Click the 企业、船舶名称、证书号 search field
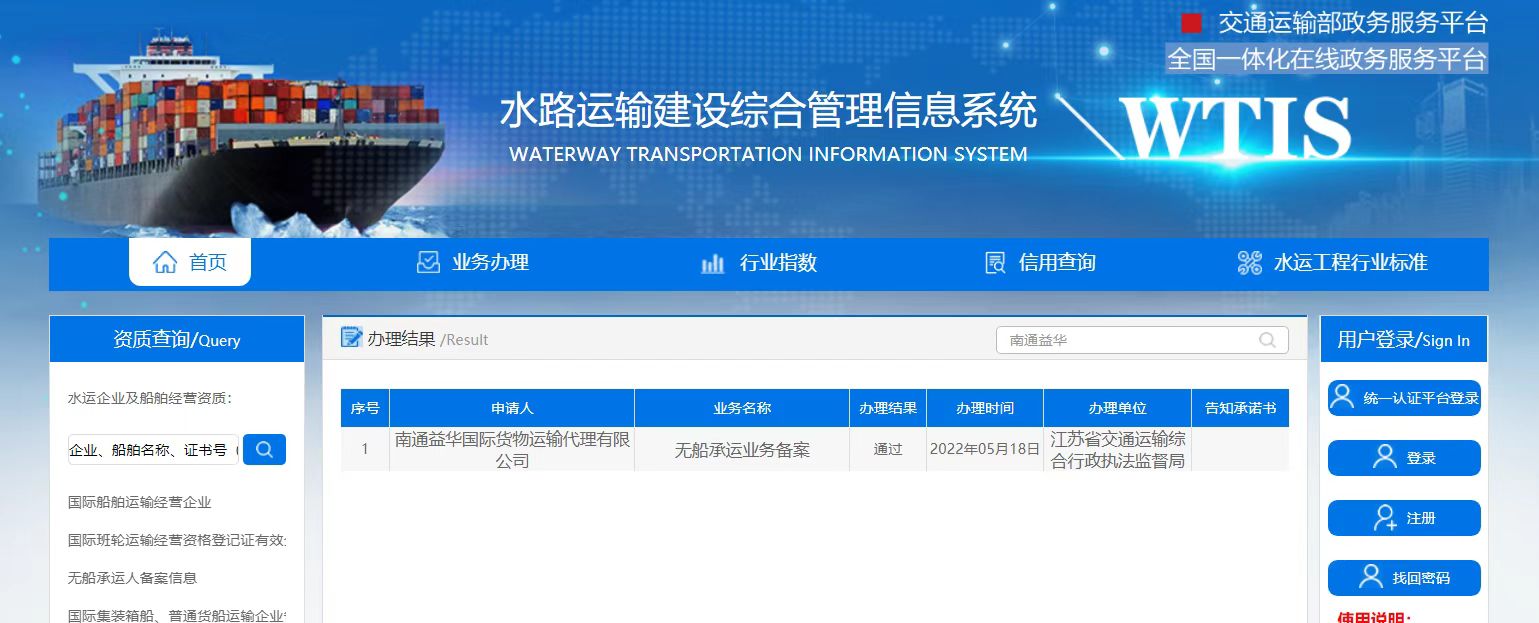 click(x=152, y=449)
